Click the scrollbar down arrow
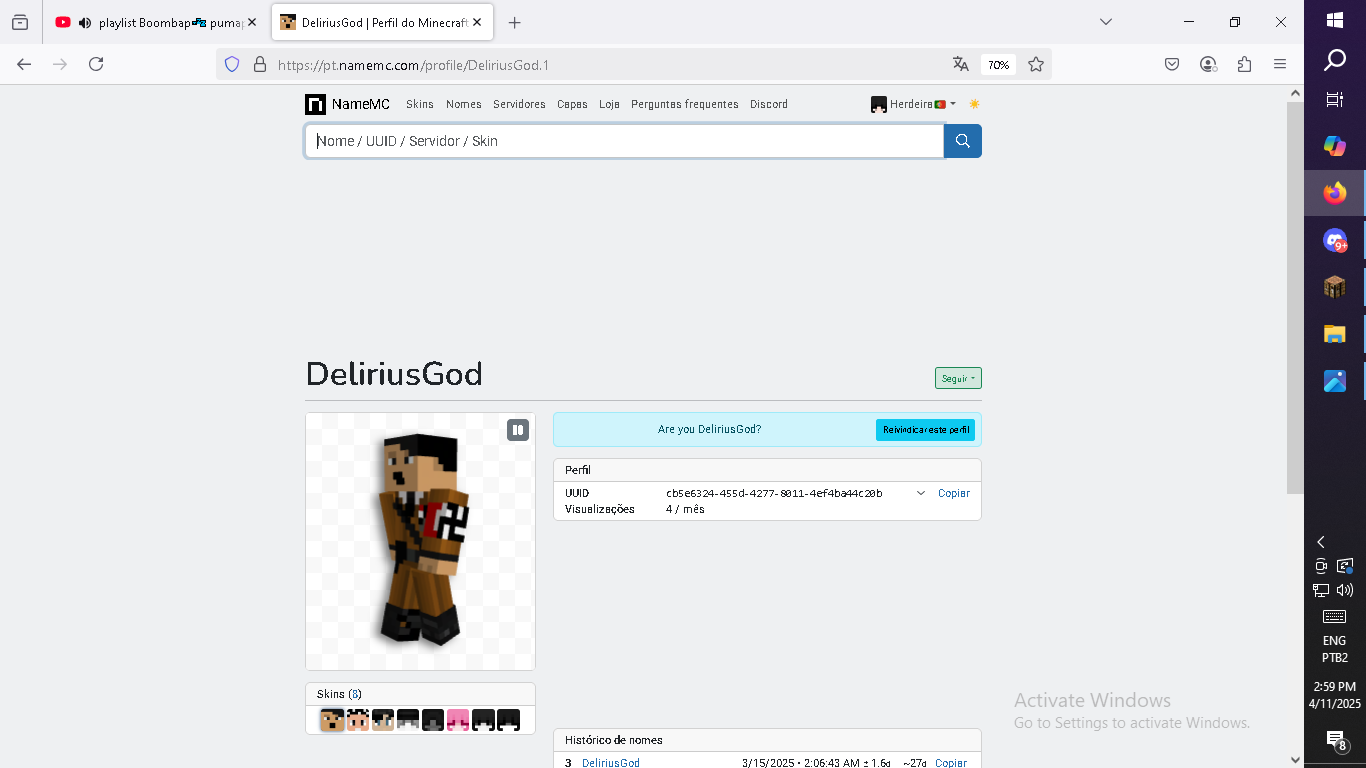 pyautogui.click(x=1295, y=759)
